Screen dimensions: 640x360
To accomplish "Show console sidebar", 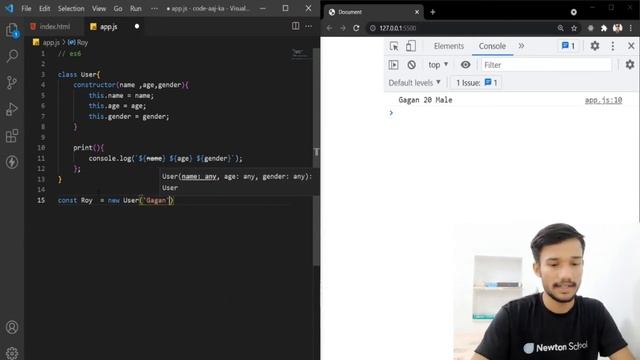I will click(393, 65).
